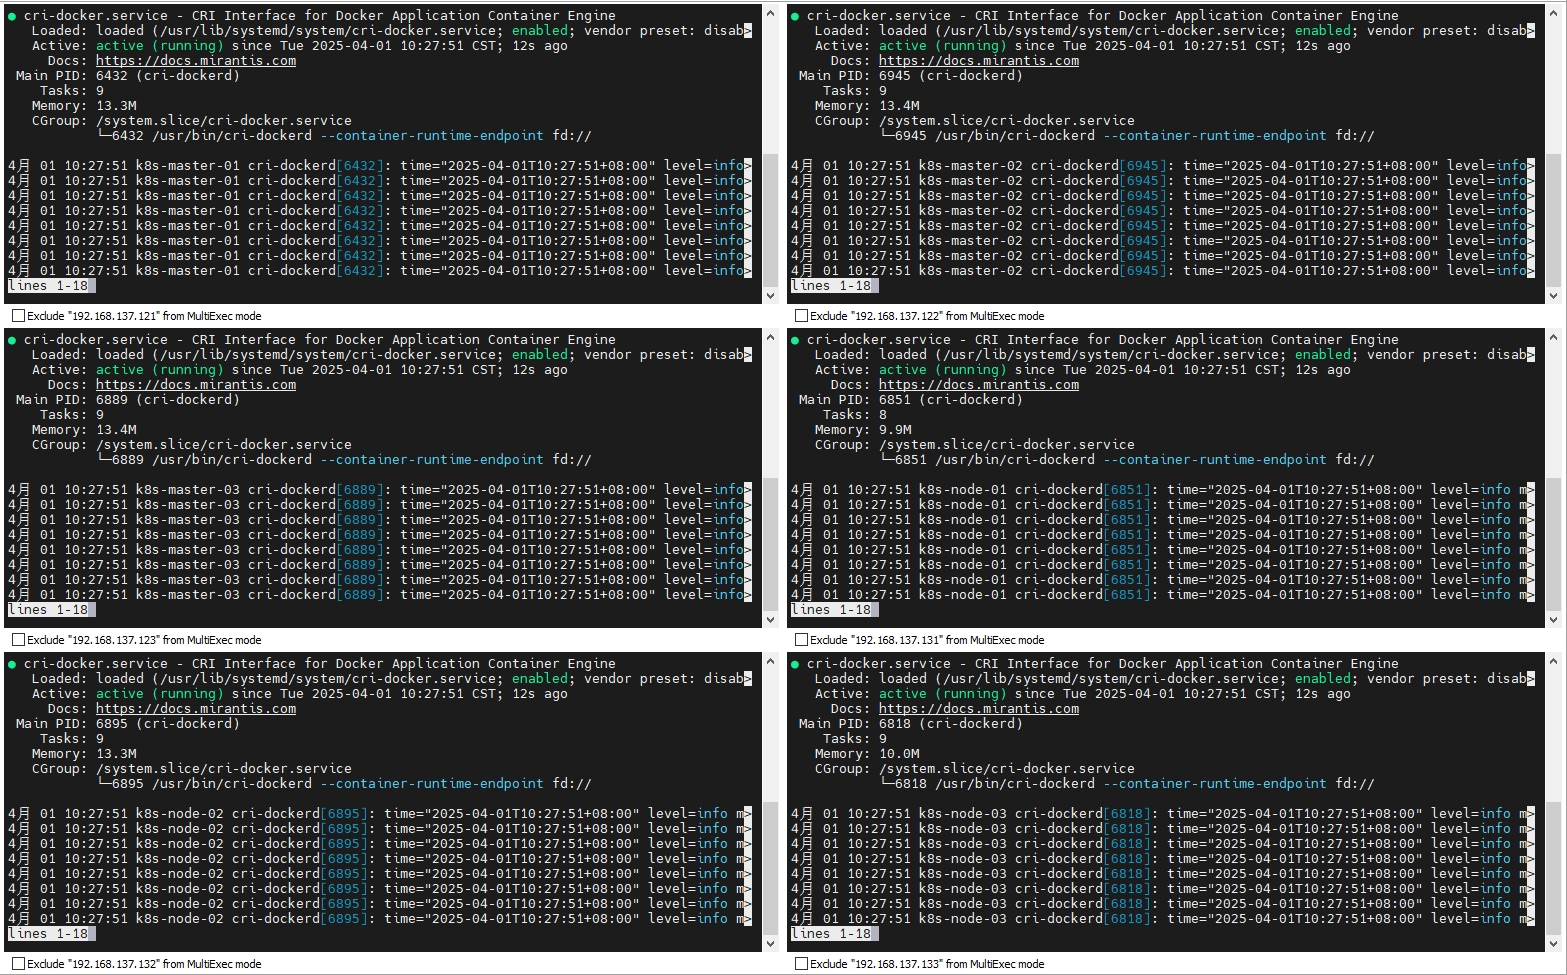Hit the scroll-down arrow in k8s-node-02 terminal
Screen dimensions: 1567x975
[x=770, y=944]
